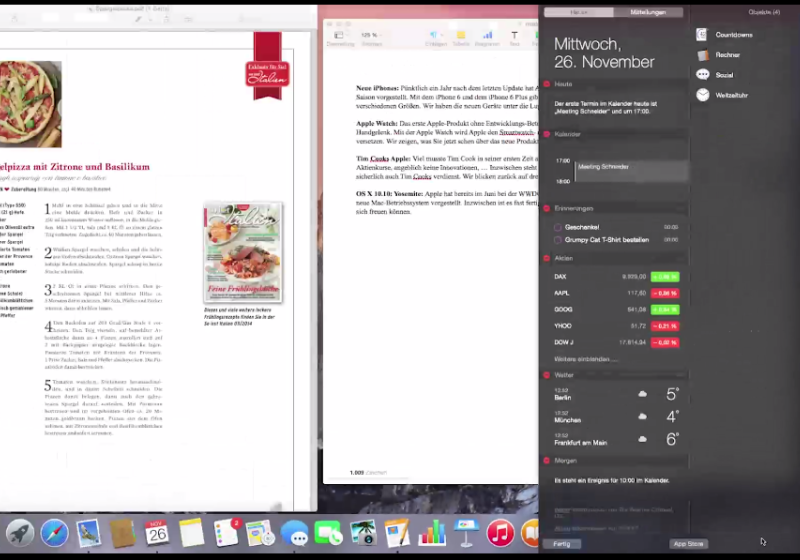800x560 pixels.
Task: Click the Weltzeituhr widget name
Action: [731, 95]
